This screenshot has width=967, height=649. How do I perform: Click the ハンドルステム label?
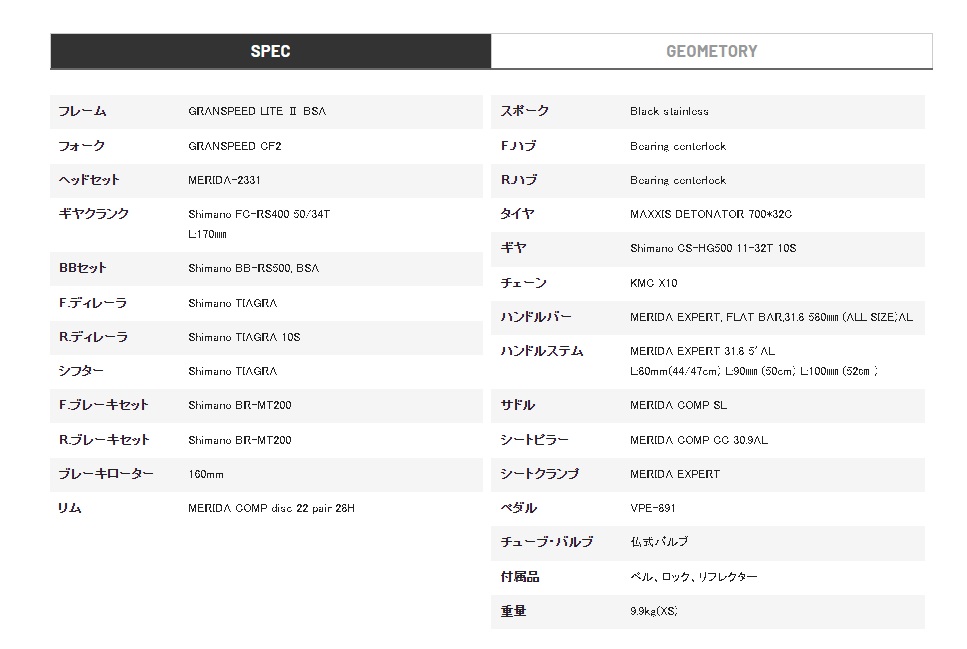point(541,351)
